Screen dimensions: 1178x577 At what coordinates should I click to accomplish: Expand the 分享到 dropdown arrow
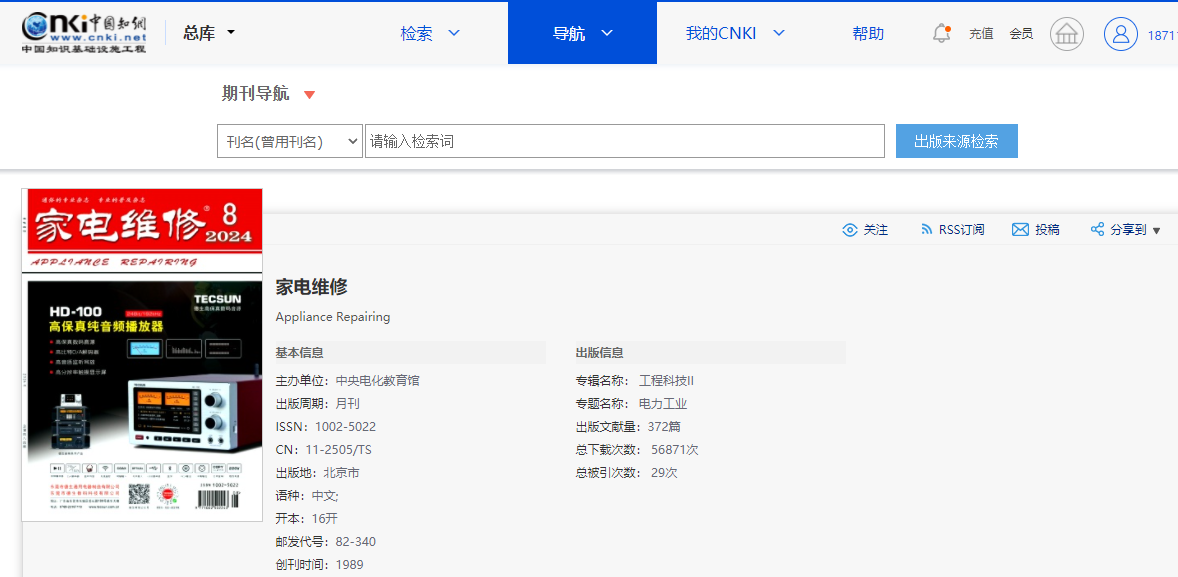tap(1156, 231)
